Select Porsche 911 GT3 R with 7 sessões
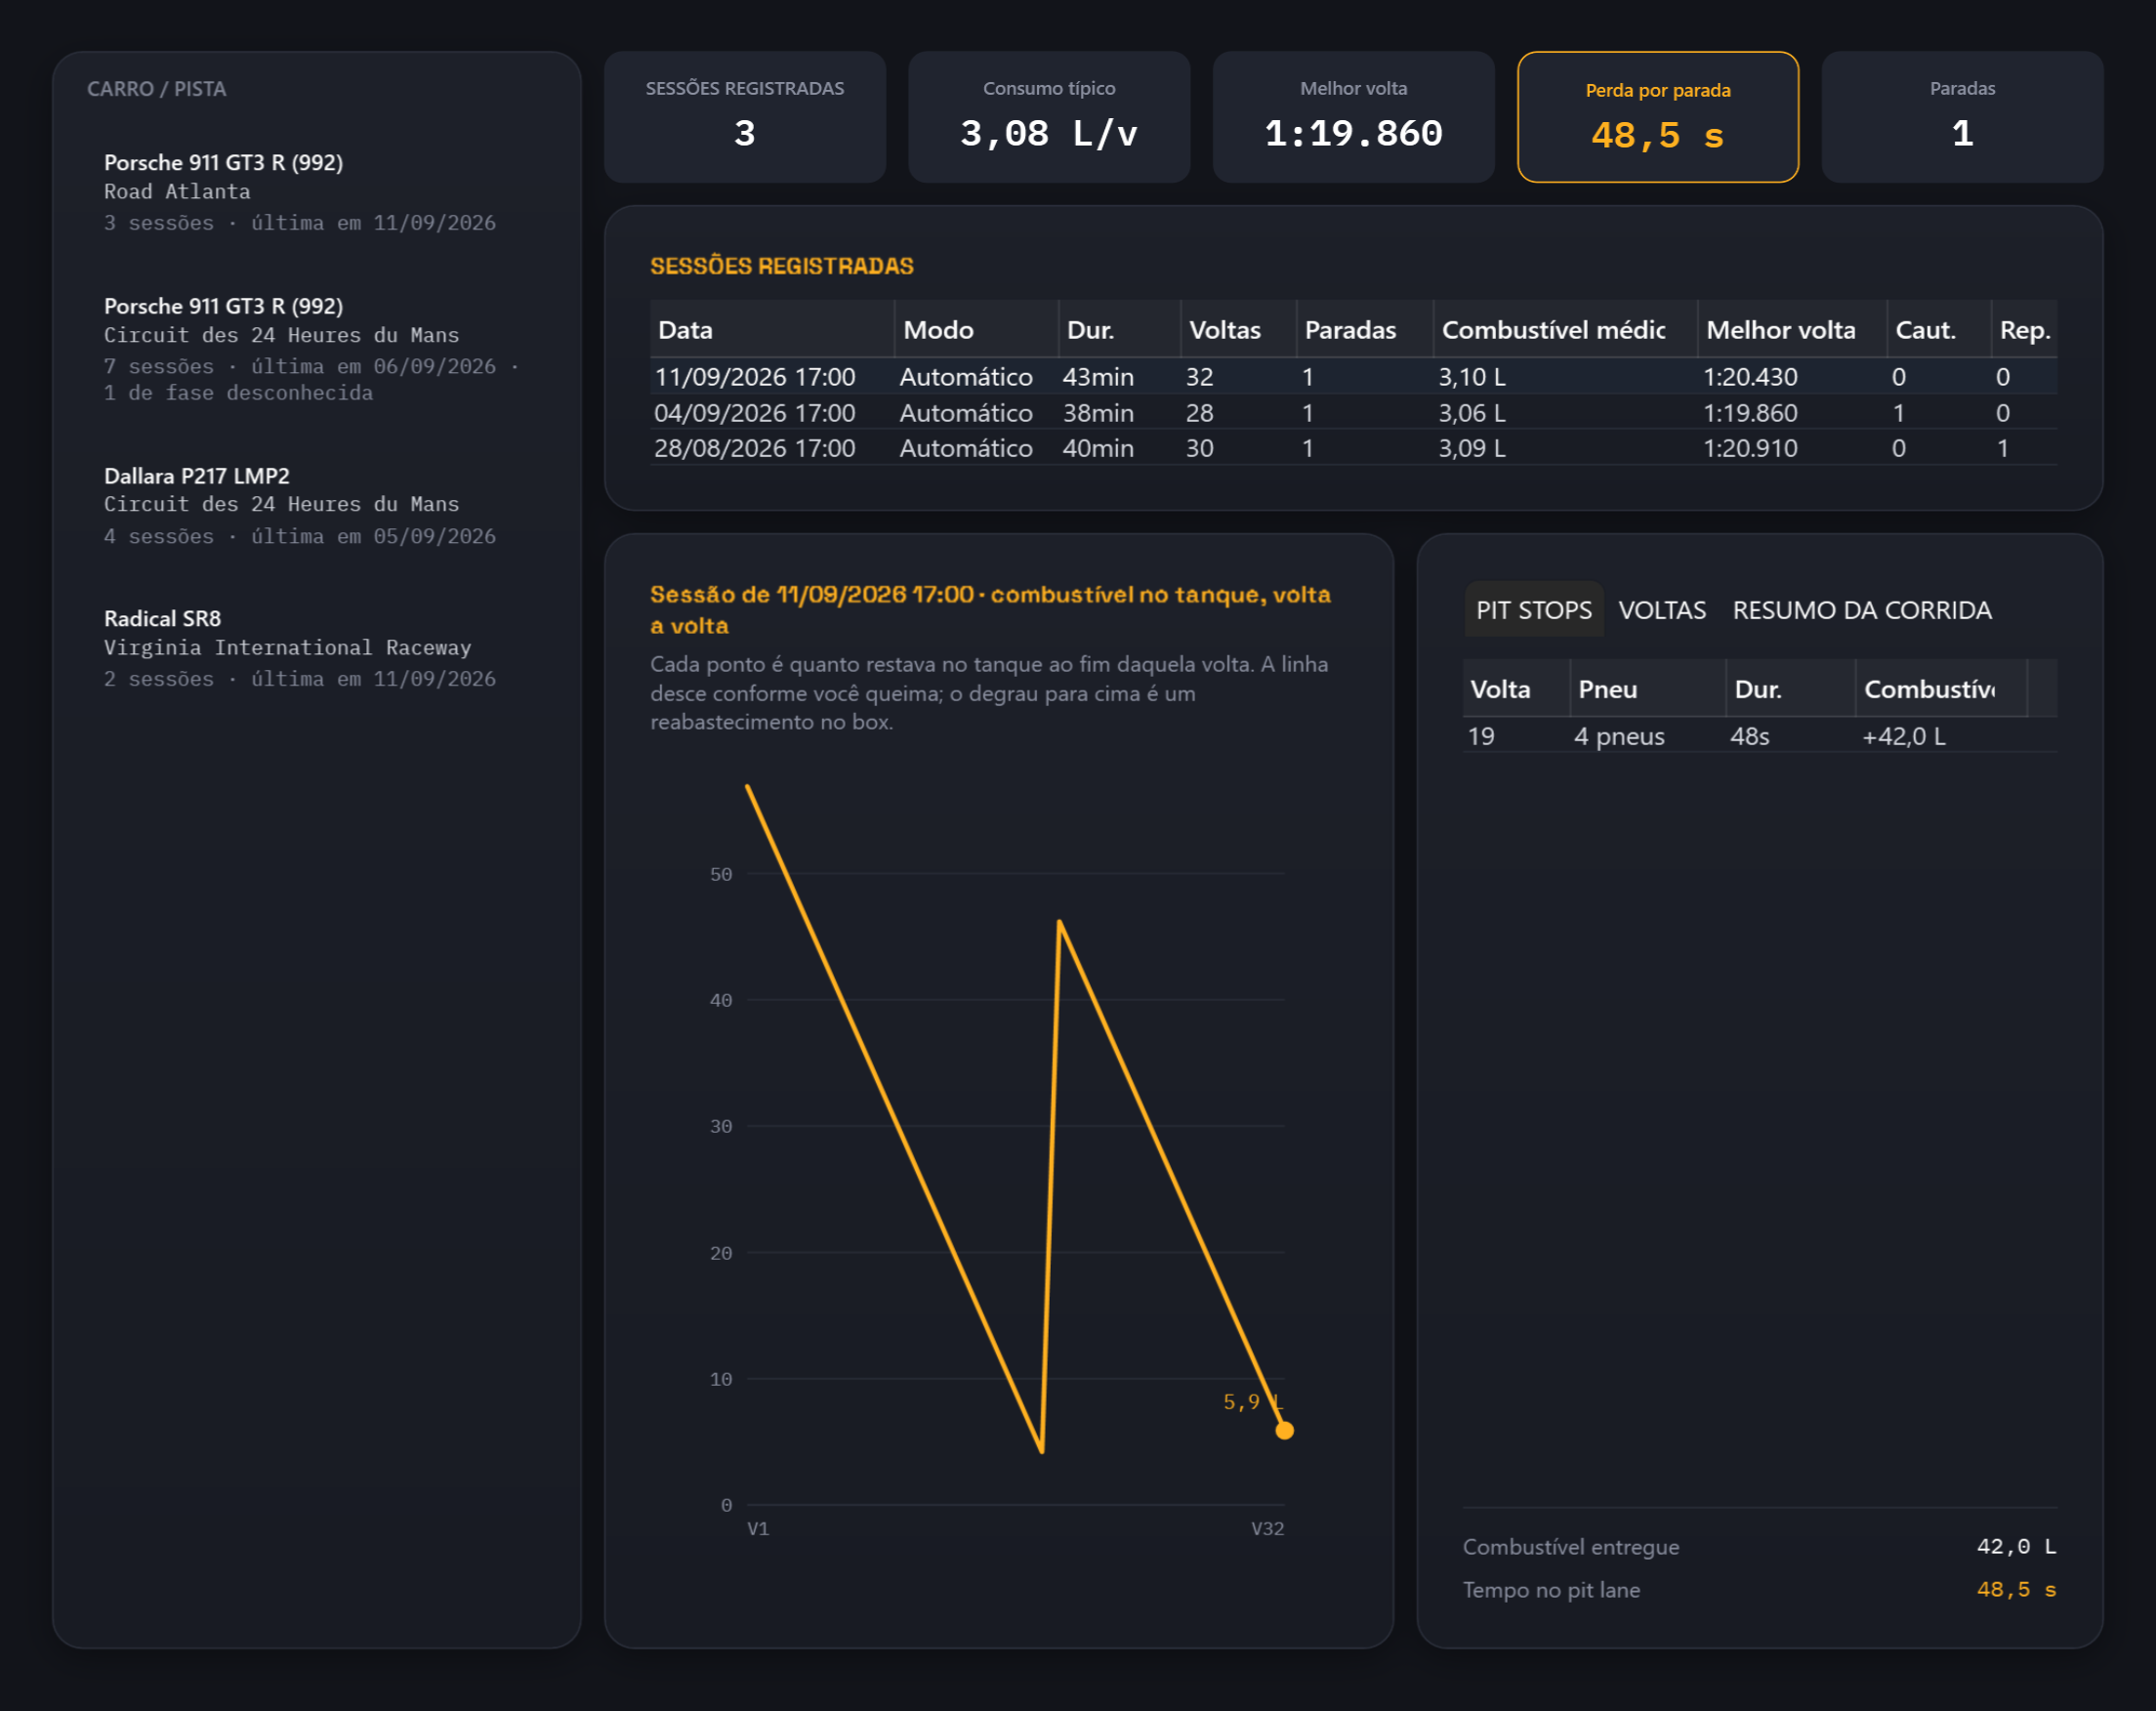2156x1711 pixels. (x=316, y=349)
